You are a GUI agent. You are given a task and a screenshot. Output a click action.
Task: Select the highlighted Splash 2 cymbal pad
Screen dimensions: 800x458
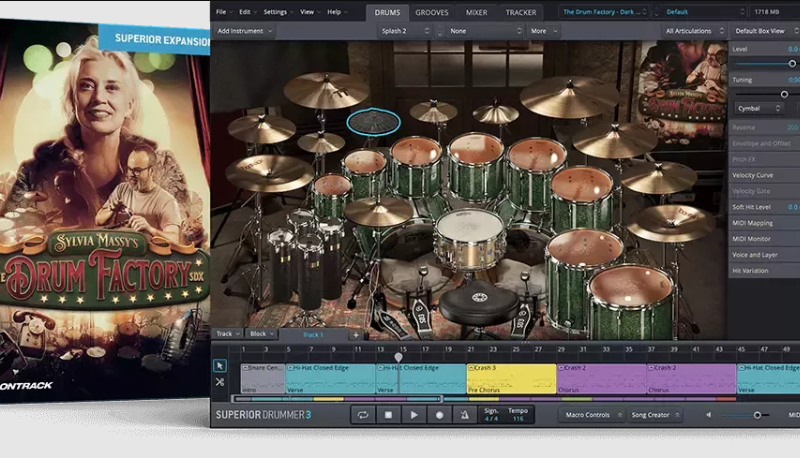click(373, 121)
